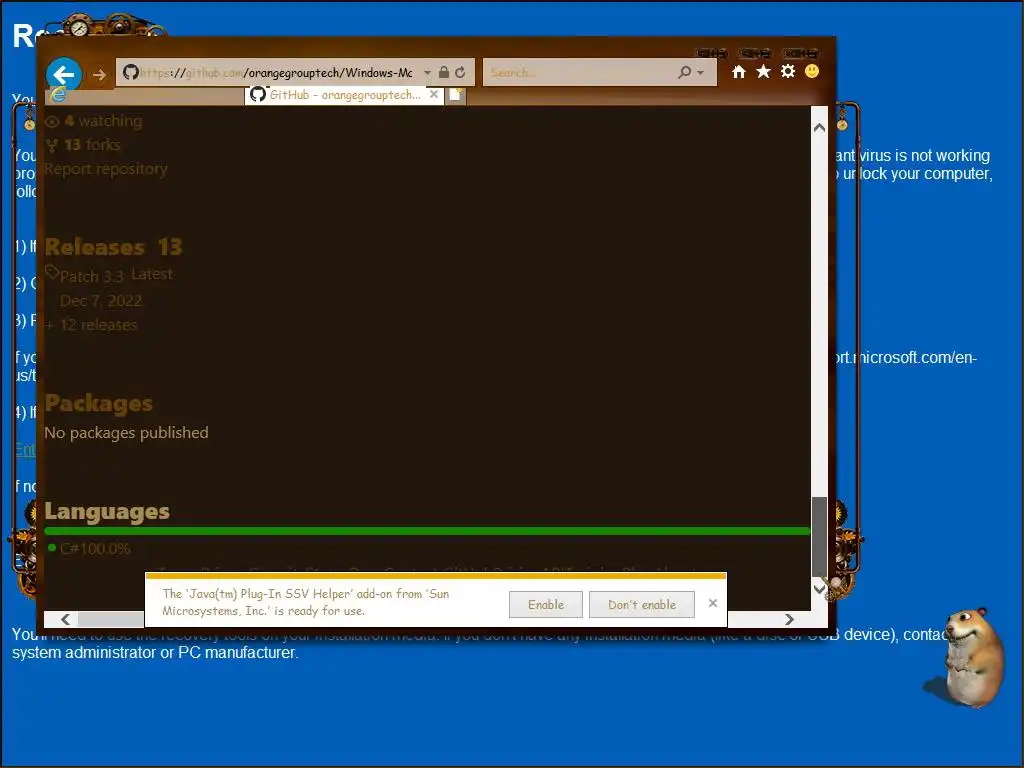Open Tools with the gear icon
Viewport: 1024px width, 768px height.
[x=788, y=71]
